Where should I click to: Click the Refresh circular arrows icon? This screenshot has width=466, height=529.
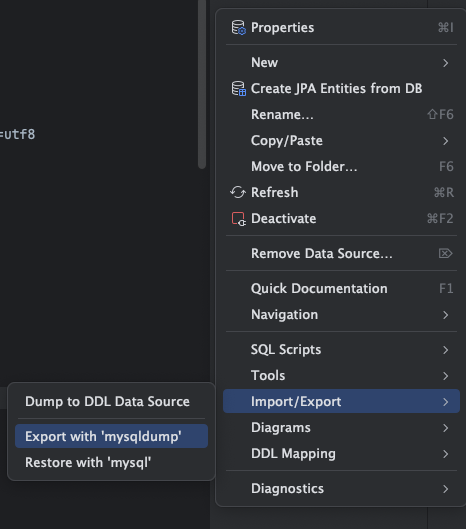coord(238,192)
